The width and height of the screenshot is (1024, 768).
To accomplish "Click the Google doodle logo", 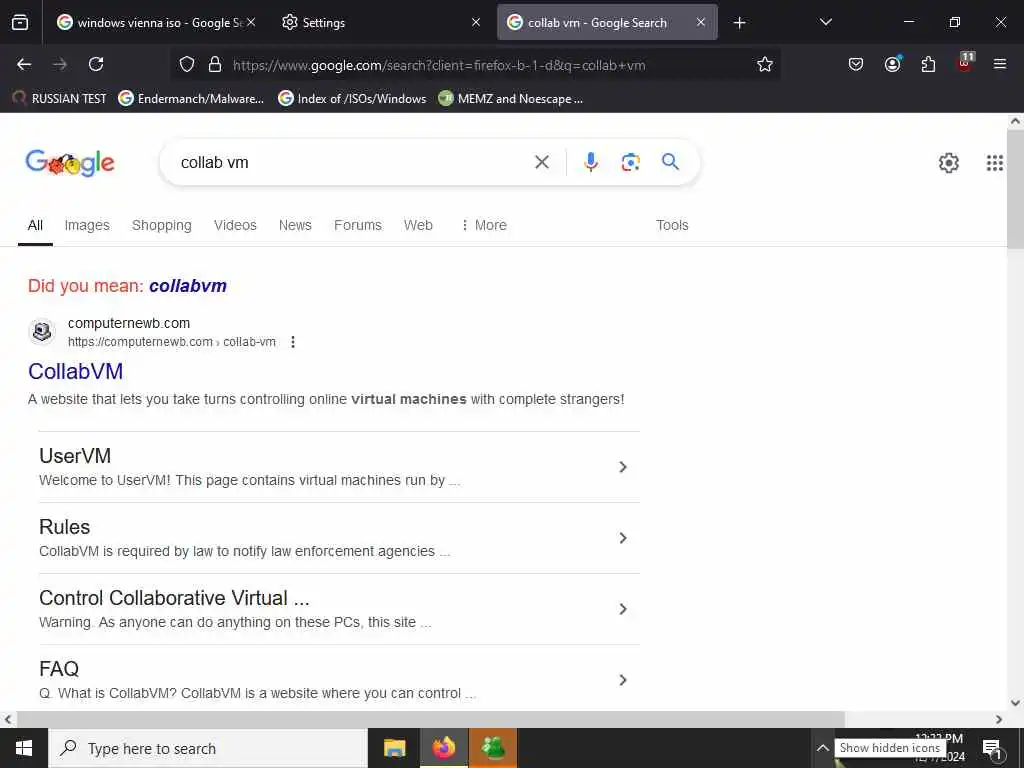I will tap(70, 163).
